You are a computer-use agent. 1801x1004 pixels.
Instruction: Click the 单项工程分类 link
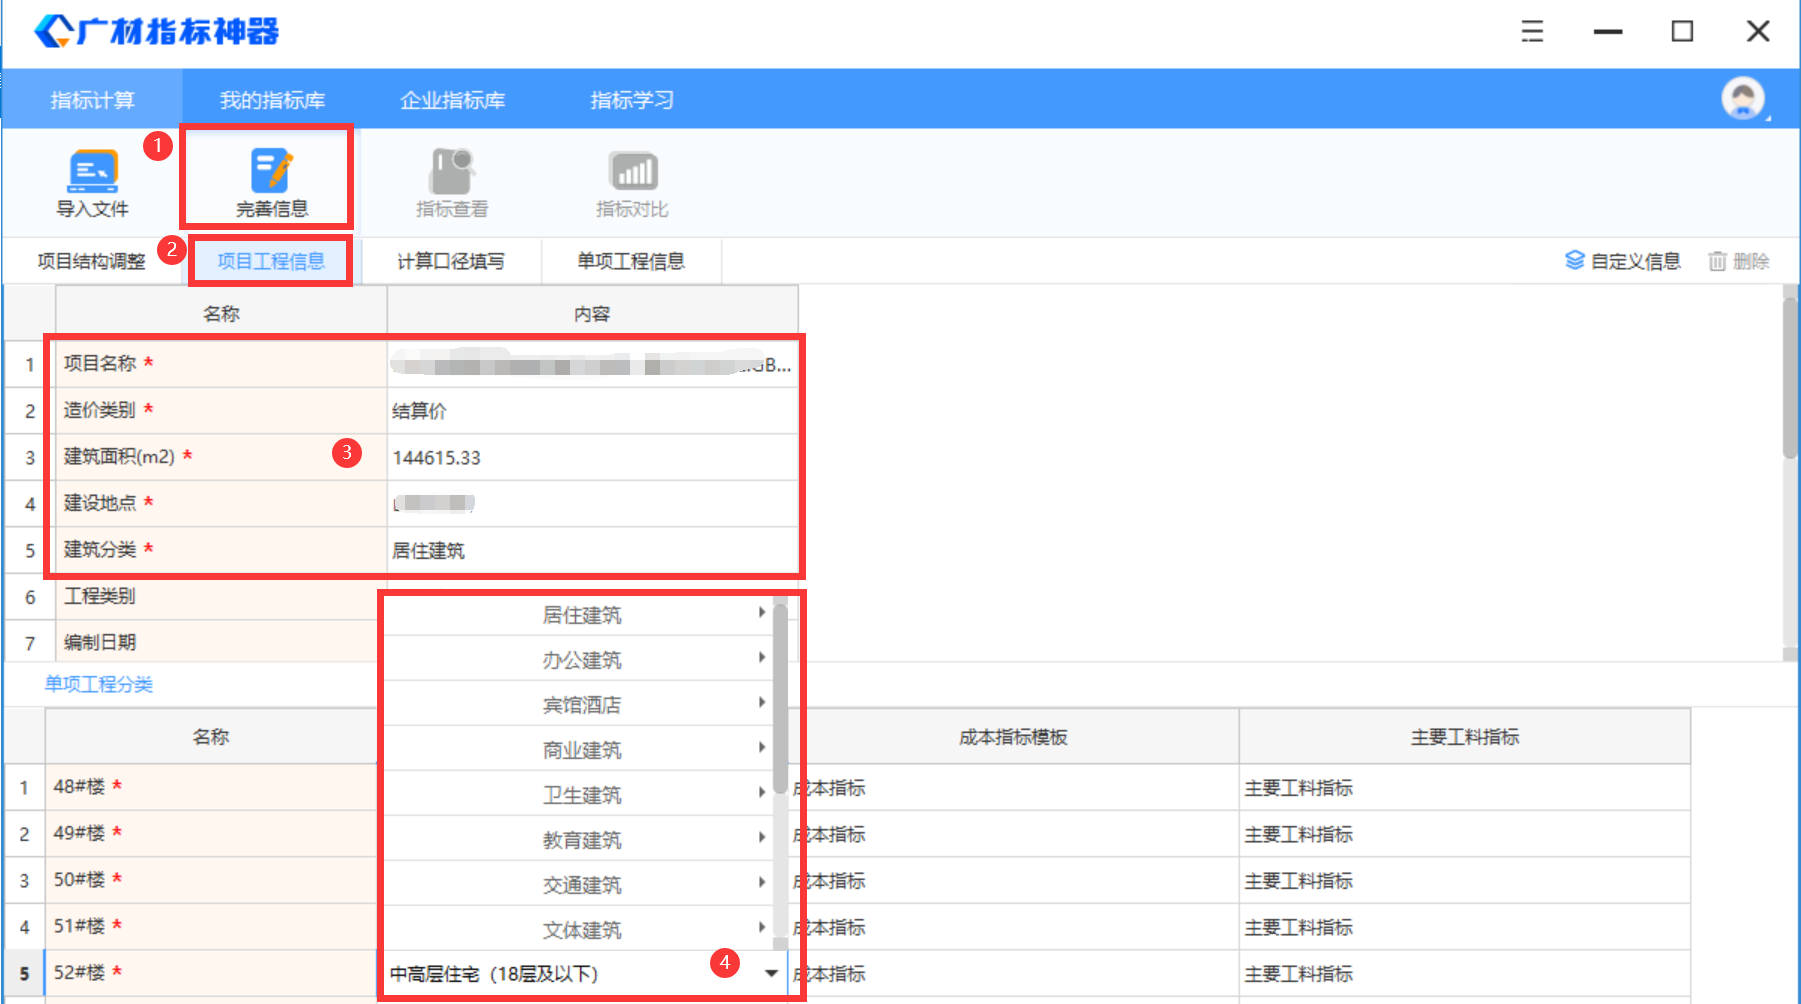[x=98, y=684]
